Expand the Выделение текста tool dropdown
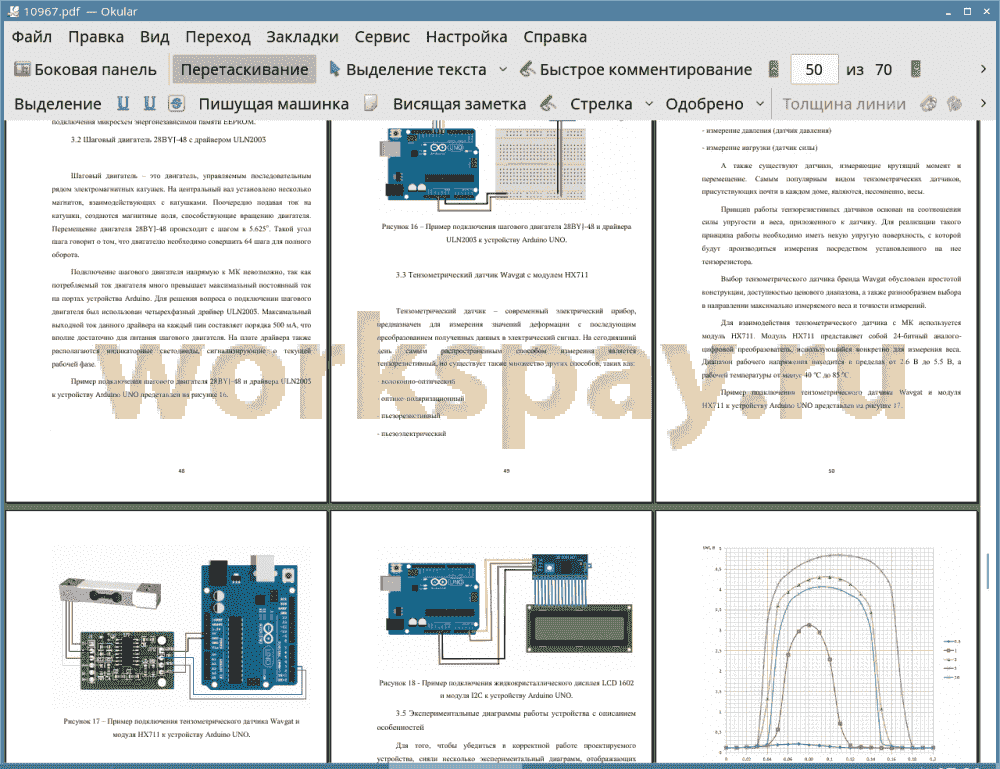This screenshot has height=769, width=1000. point(503,70)
